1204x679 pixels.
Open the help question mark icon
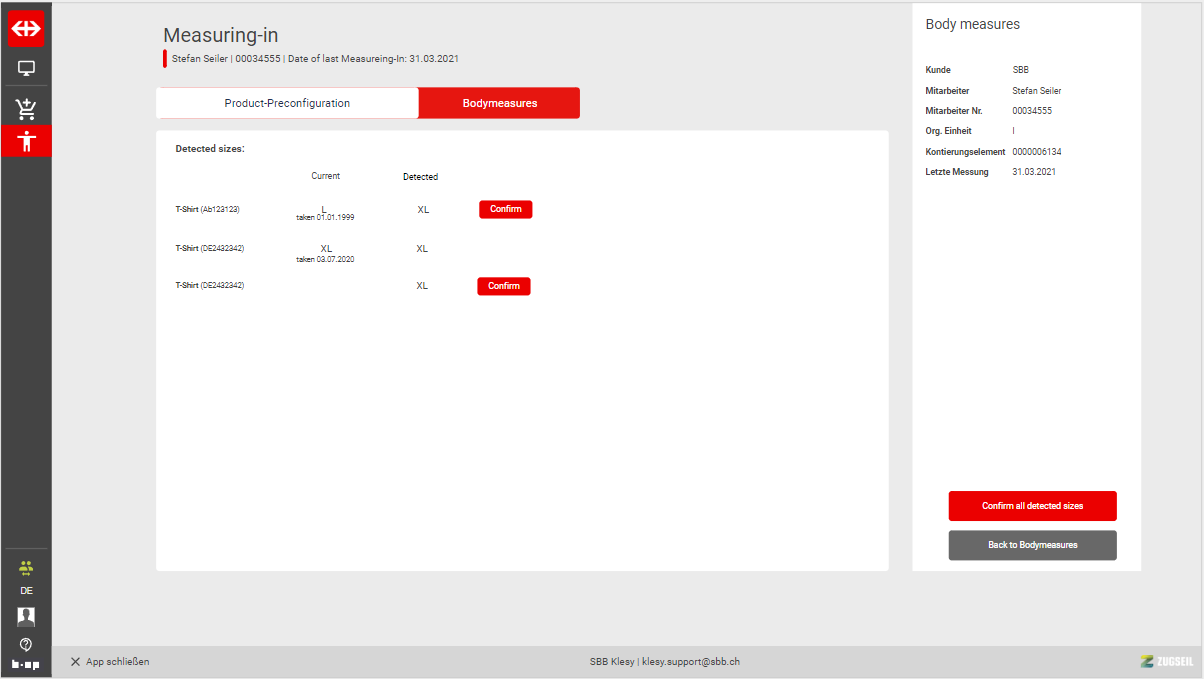click(26, 643)
